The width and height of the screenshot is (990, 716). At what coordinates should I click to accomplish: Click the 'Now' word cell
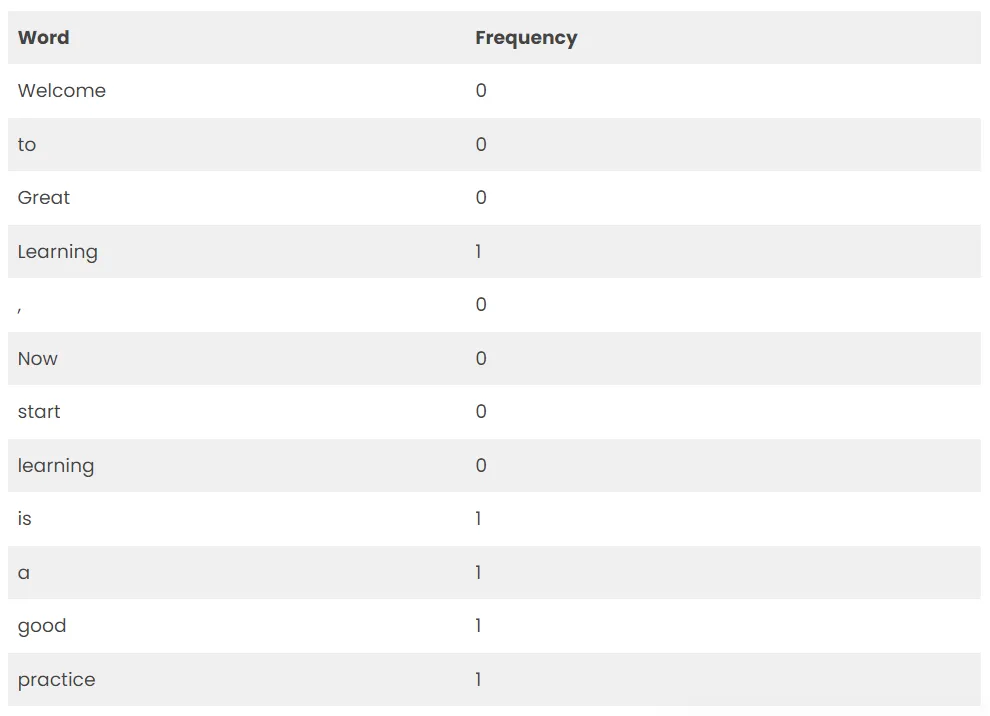pos(38,359)
